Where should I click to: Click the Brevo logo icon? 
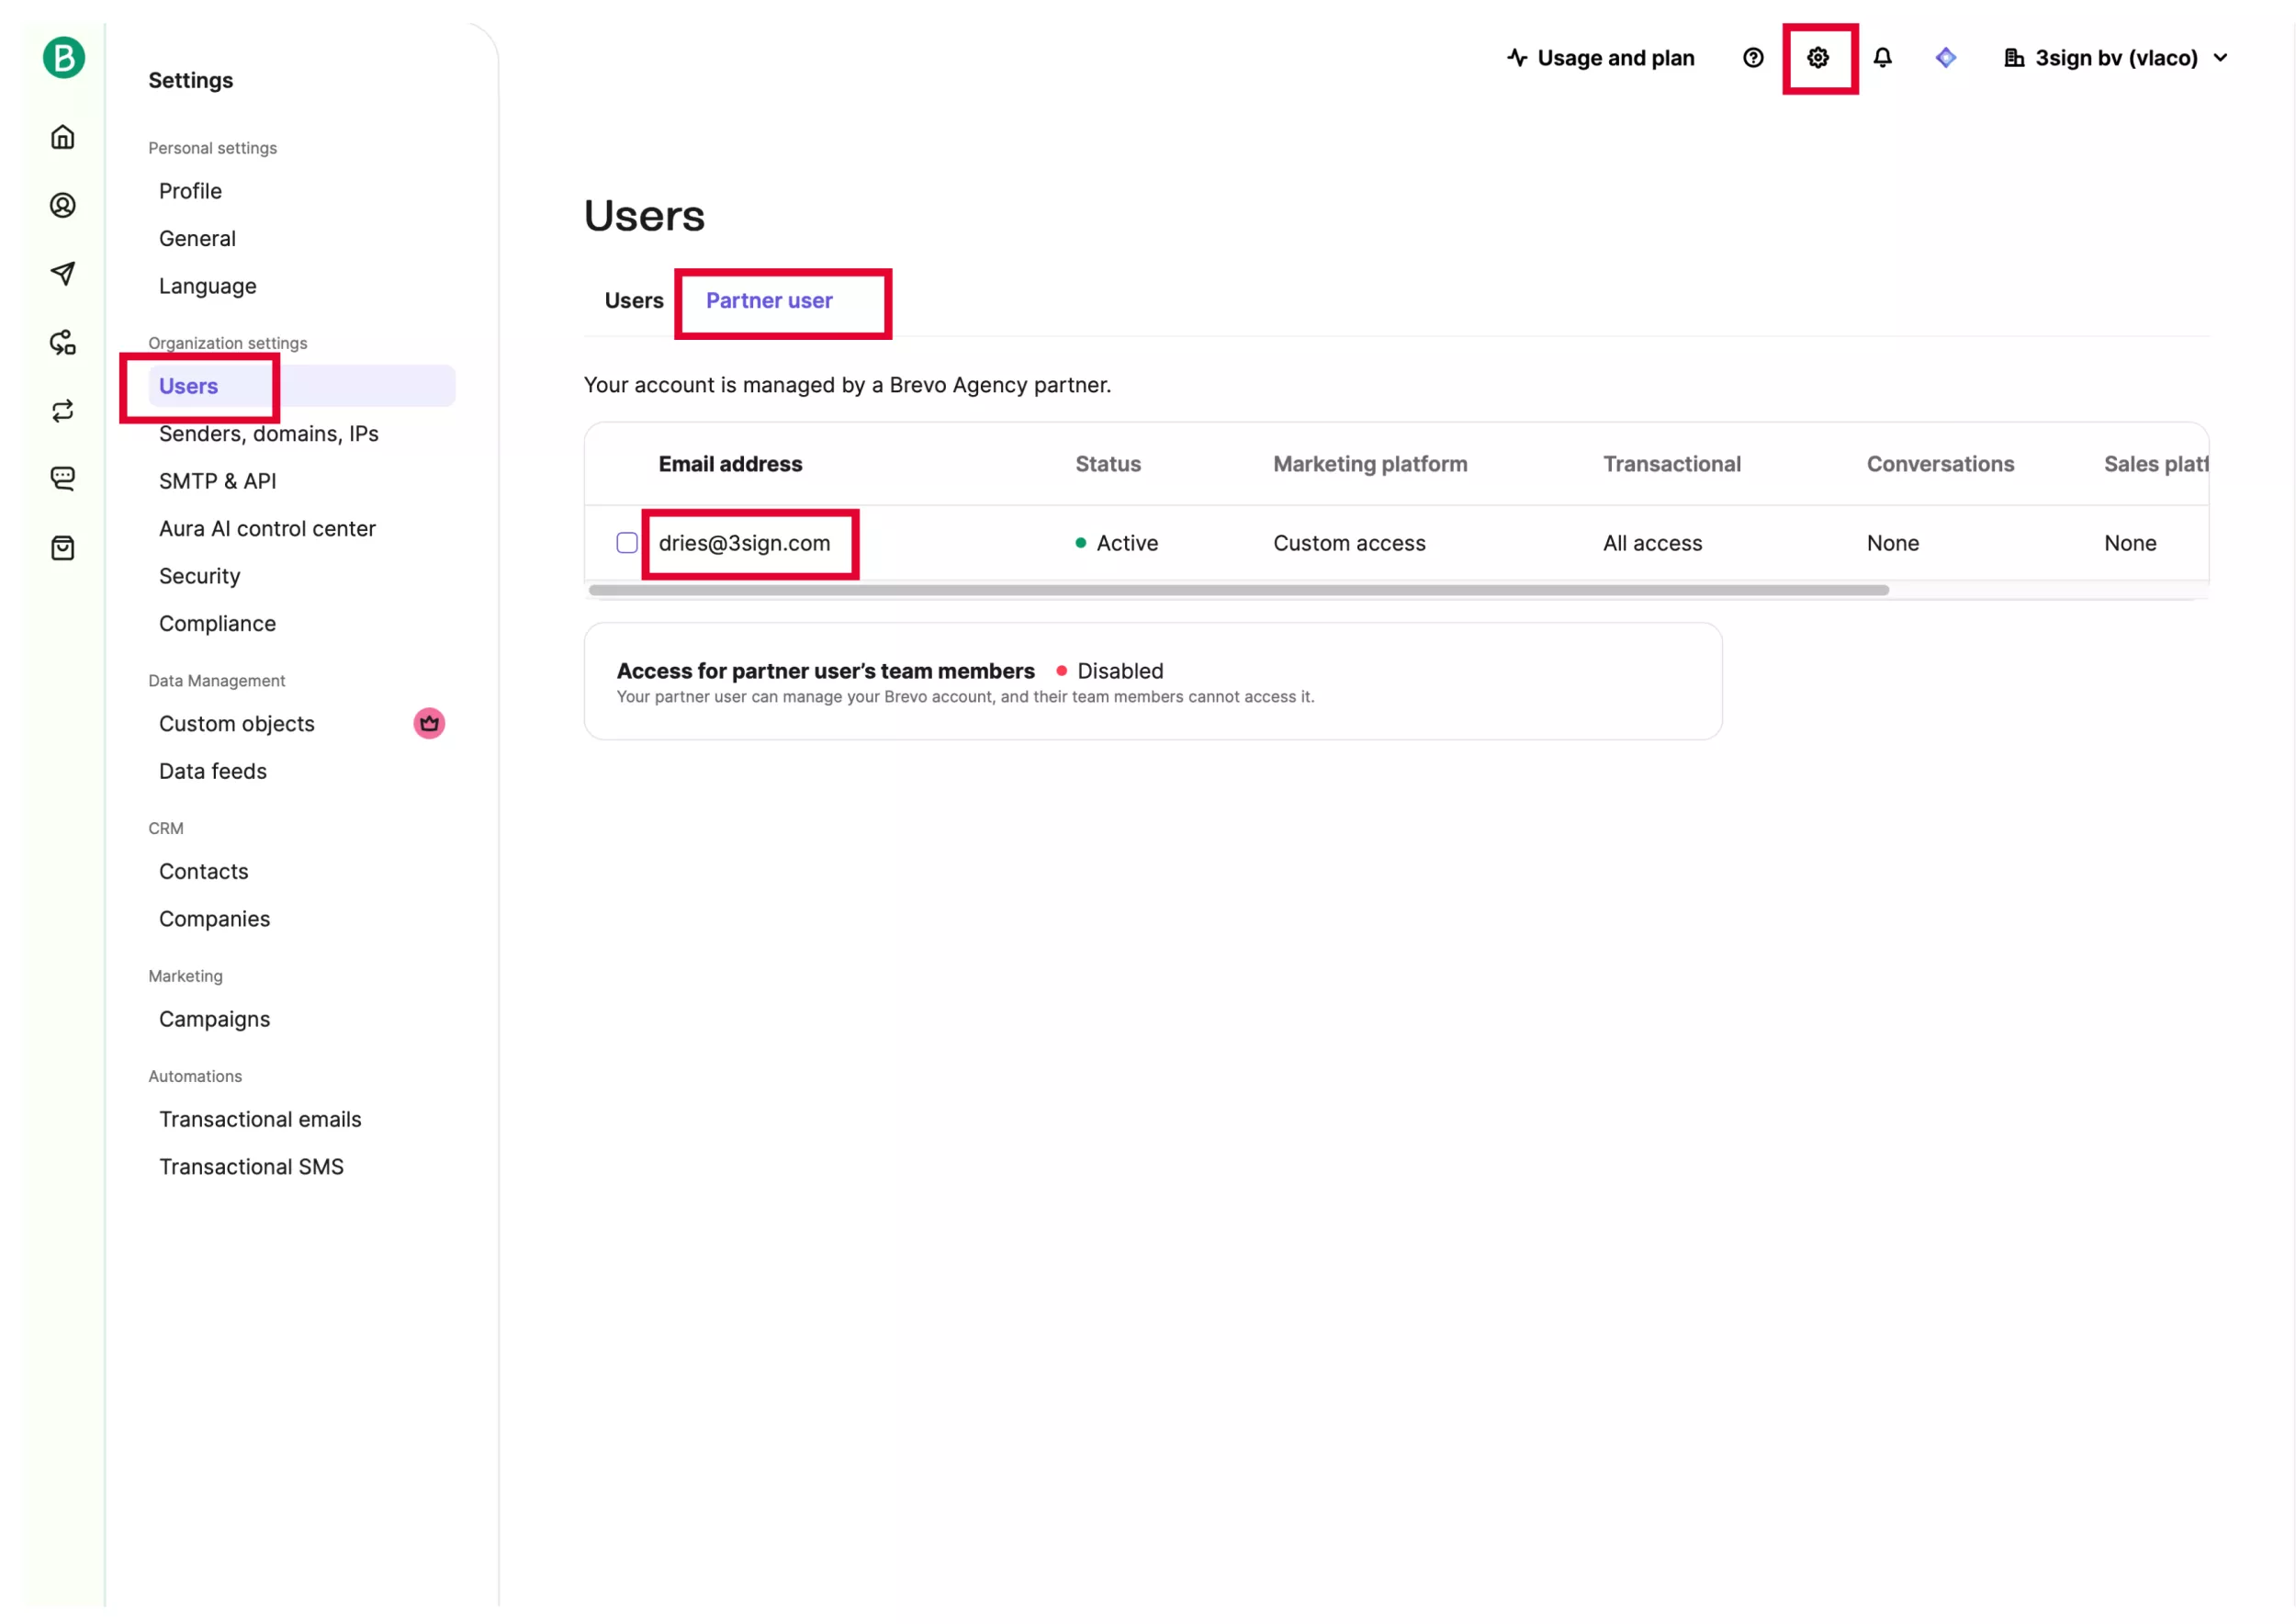(63, 58)
